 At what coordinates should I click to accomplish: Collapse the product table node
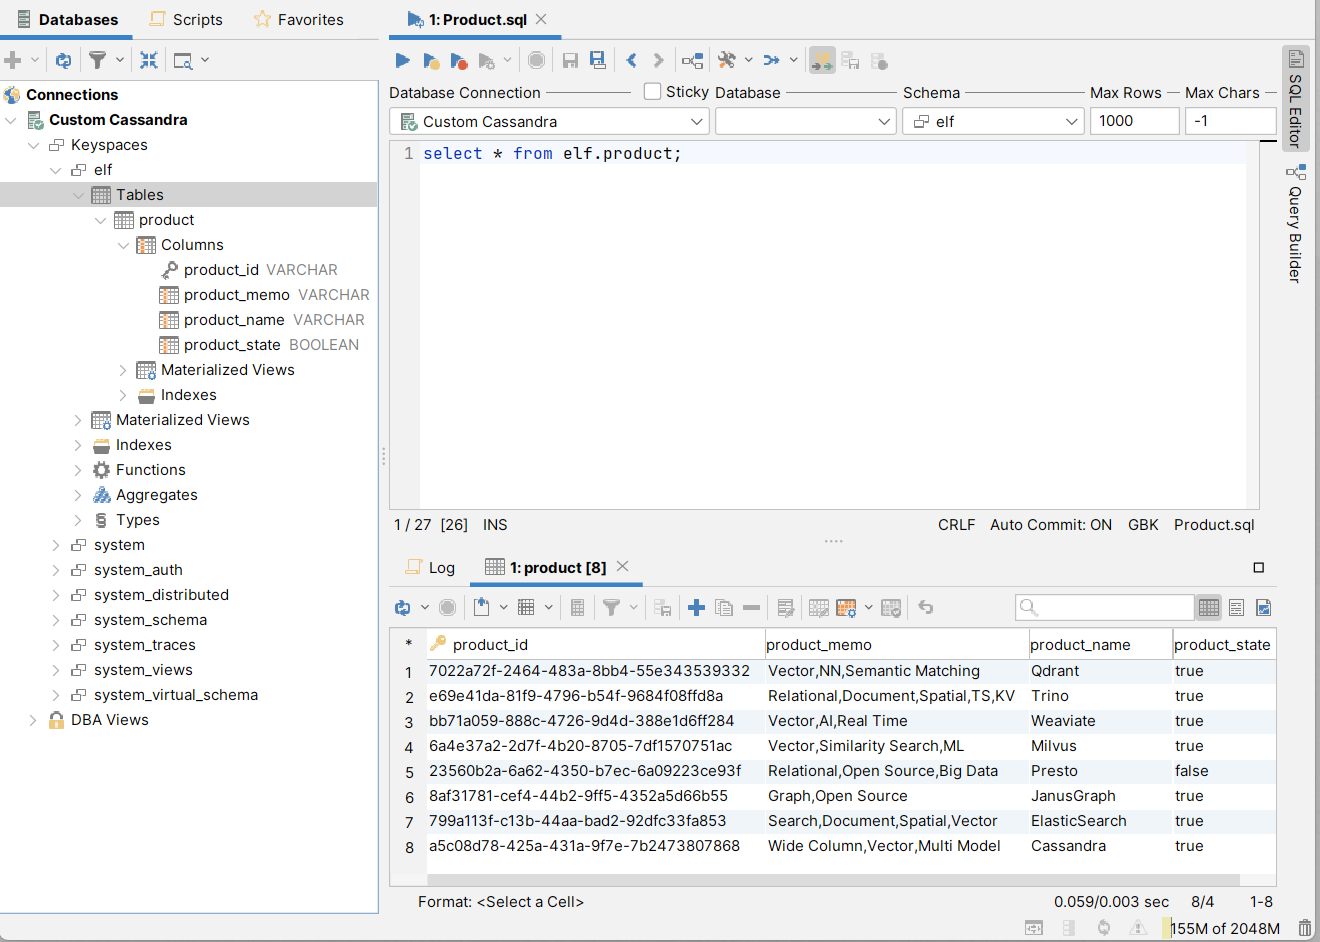(x=100, y=220)
